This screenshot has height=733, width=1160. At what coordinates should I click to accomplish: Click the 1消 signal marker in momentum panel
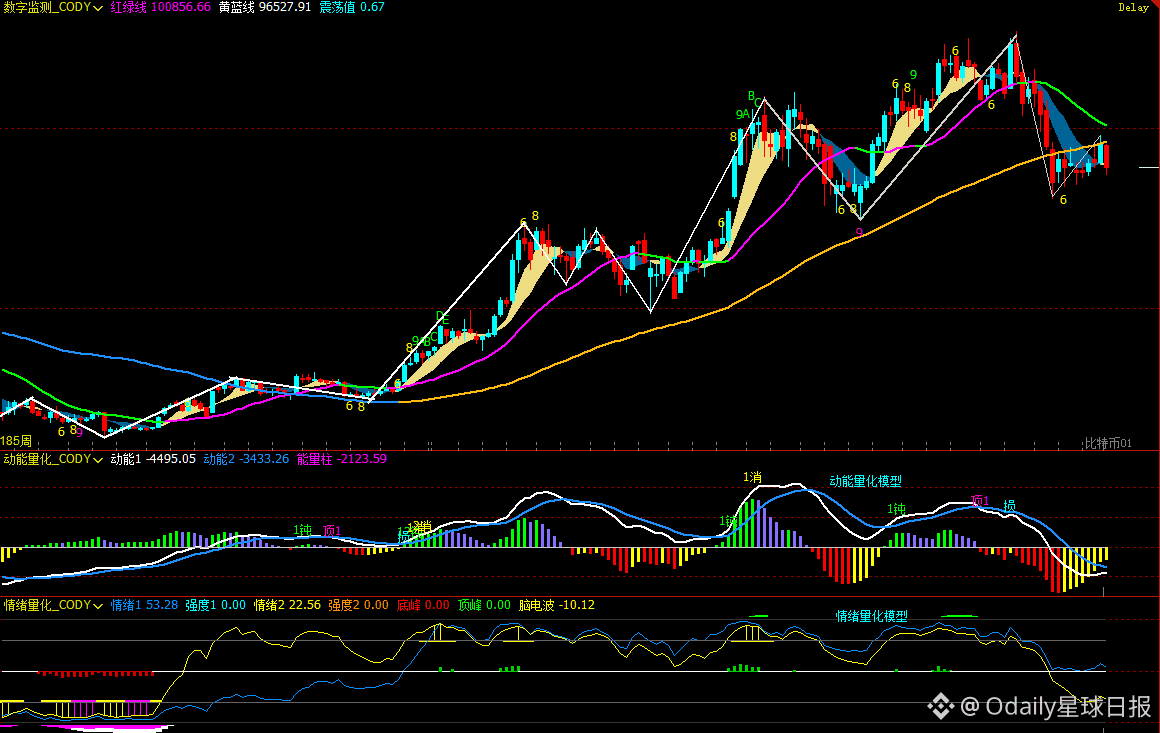pyautogui.click(x=752, y=478)
